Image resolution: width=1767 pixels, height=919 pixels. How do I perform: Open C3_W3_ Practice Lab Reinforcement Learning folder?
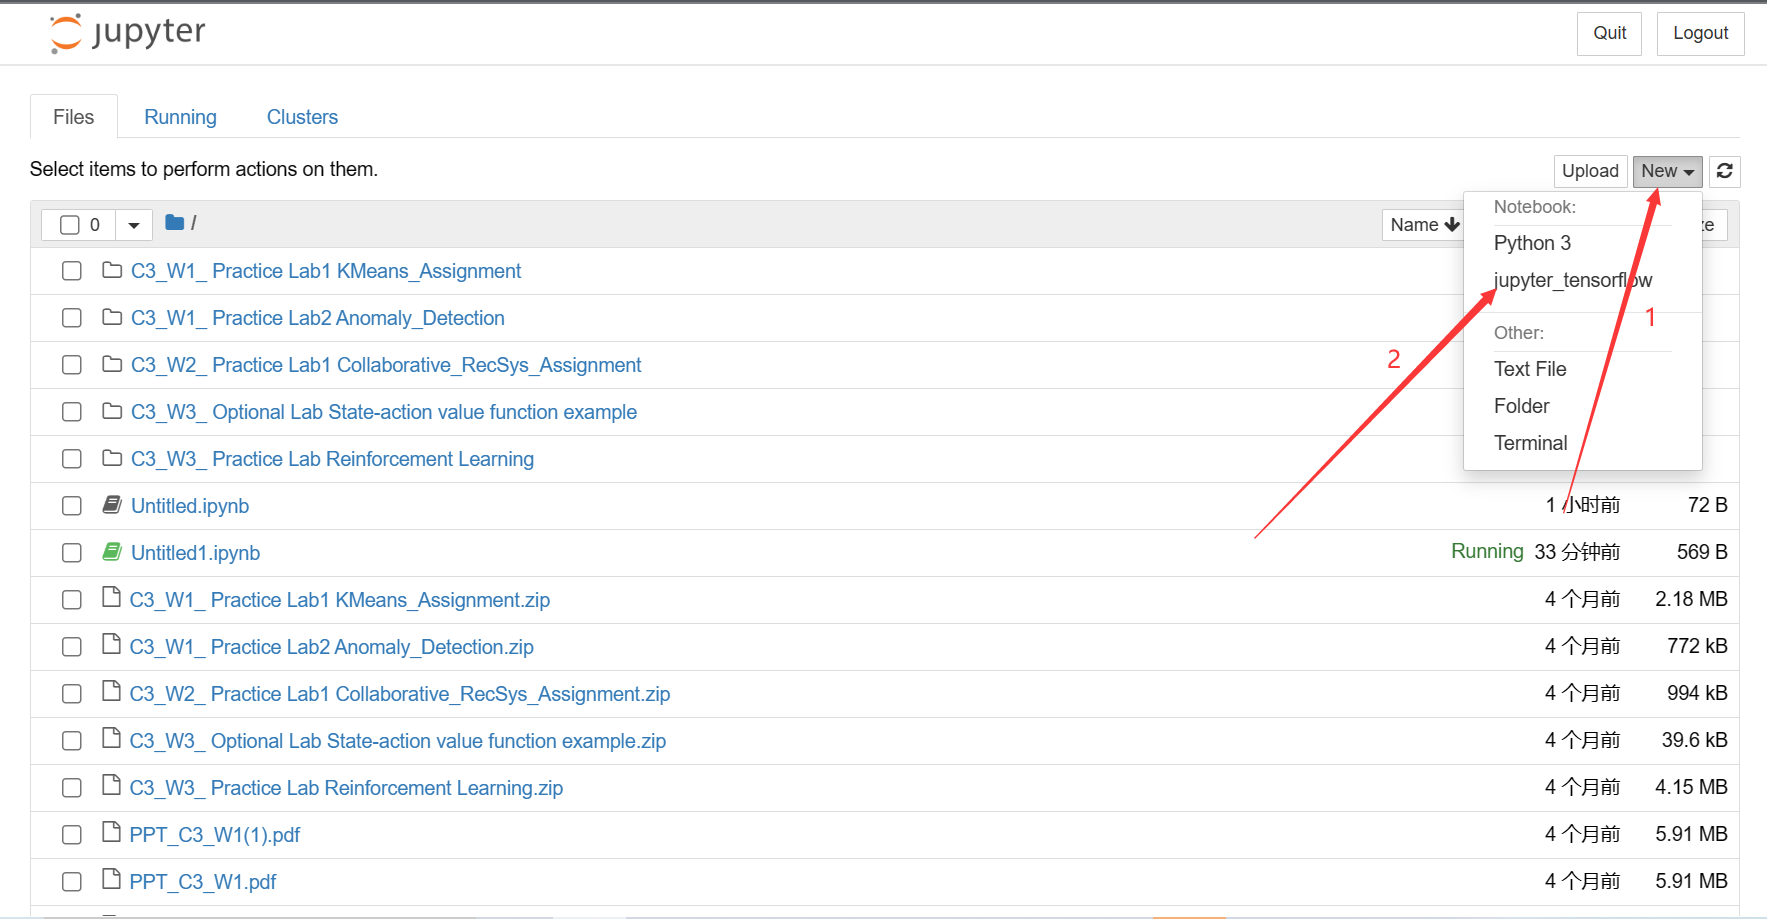332,459
